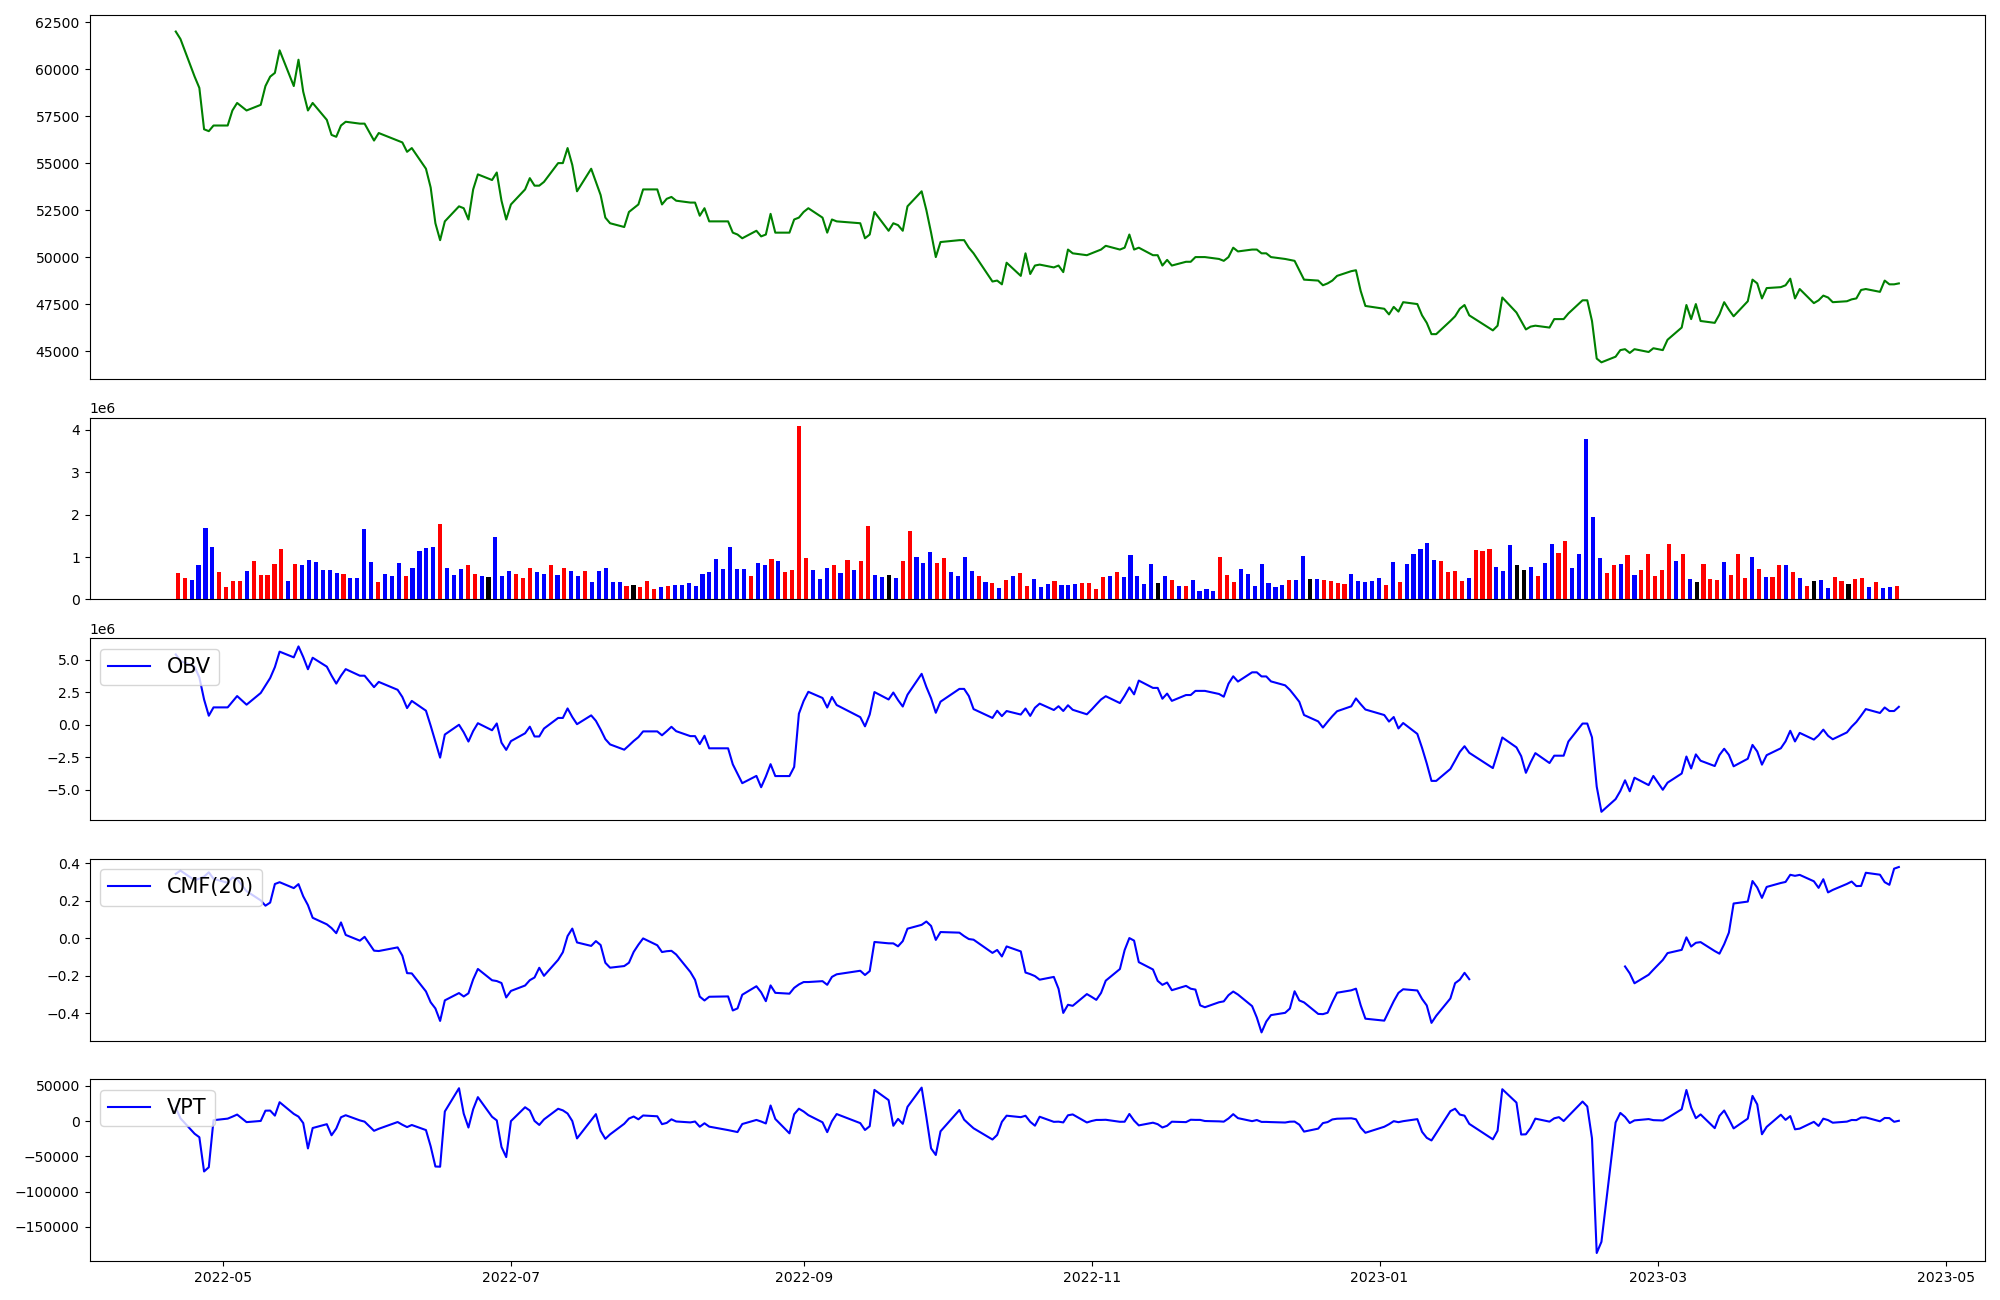
Task: Click the OBV legend label
Action: coord(188,666)
